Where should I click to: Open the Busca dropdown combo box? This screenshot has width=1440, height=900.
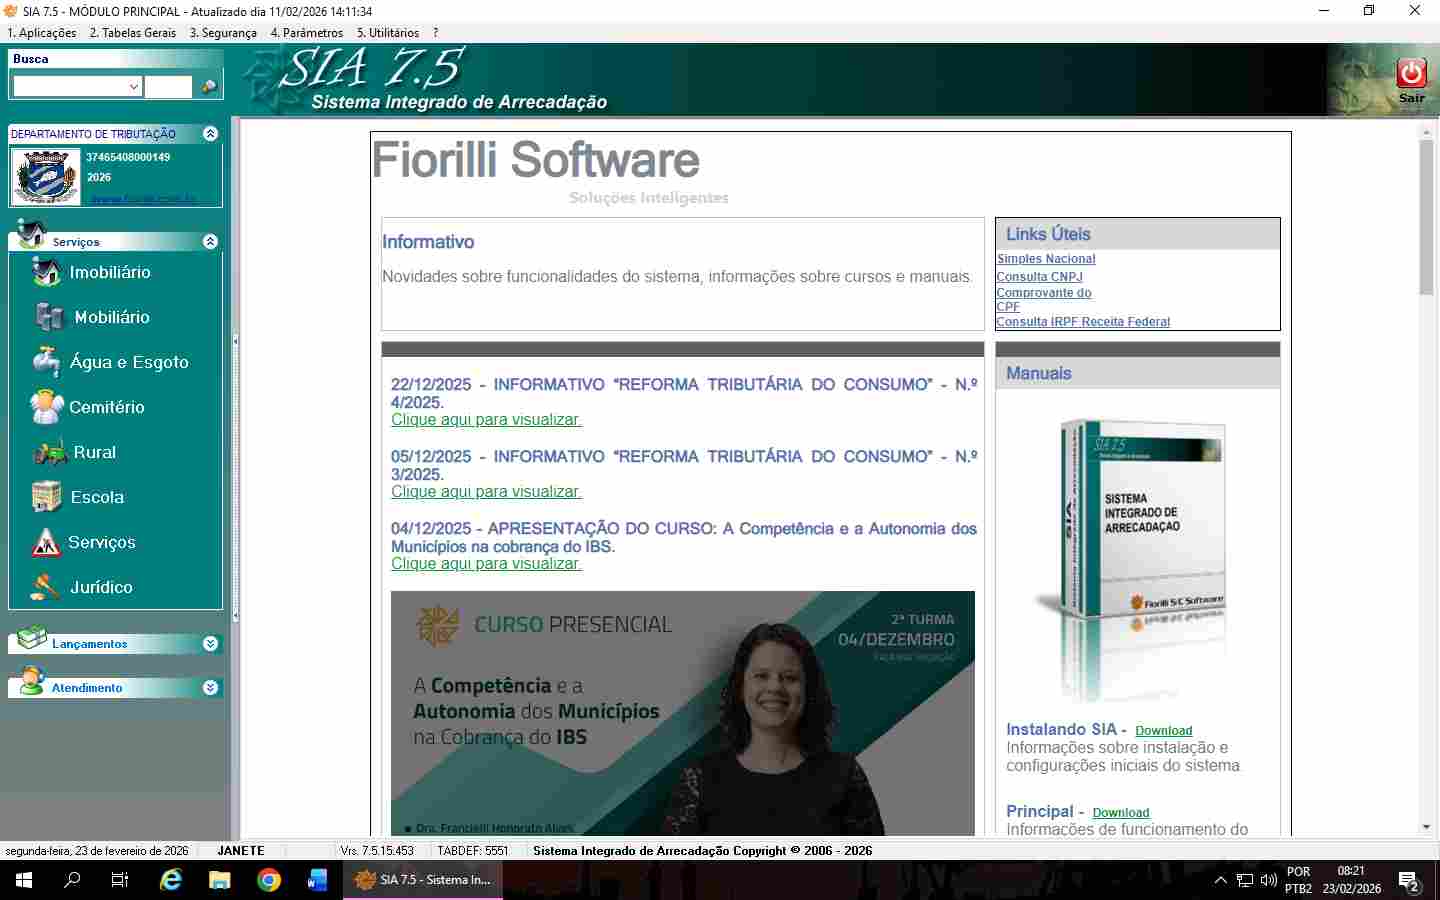(x=134, y=87)
